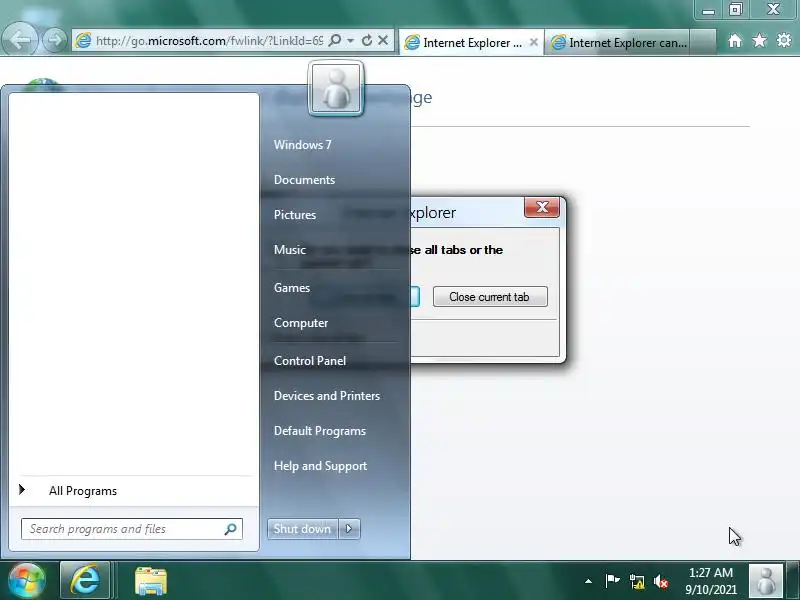Click the search magnifier in address bar
The image size is (800, 600).
point(335,40)
